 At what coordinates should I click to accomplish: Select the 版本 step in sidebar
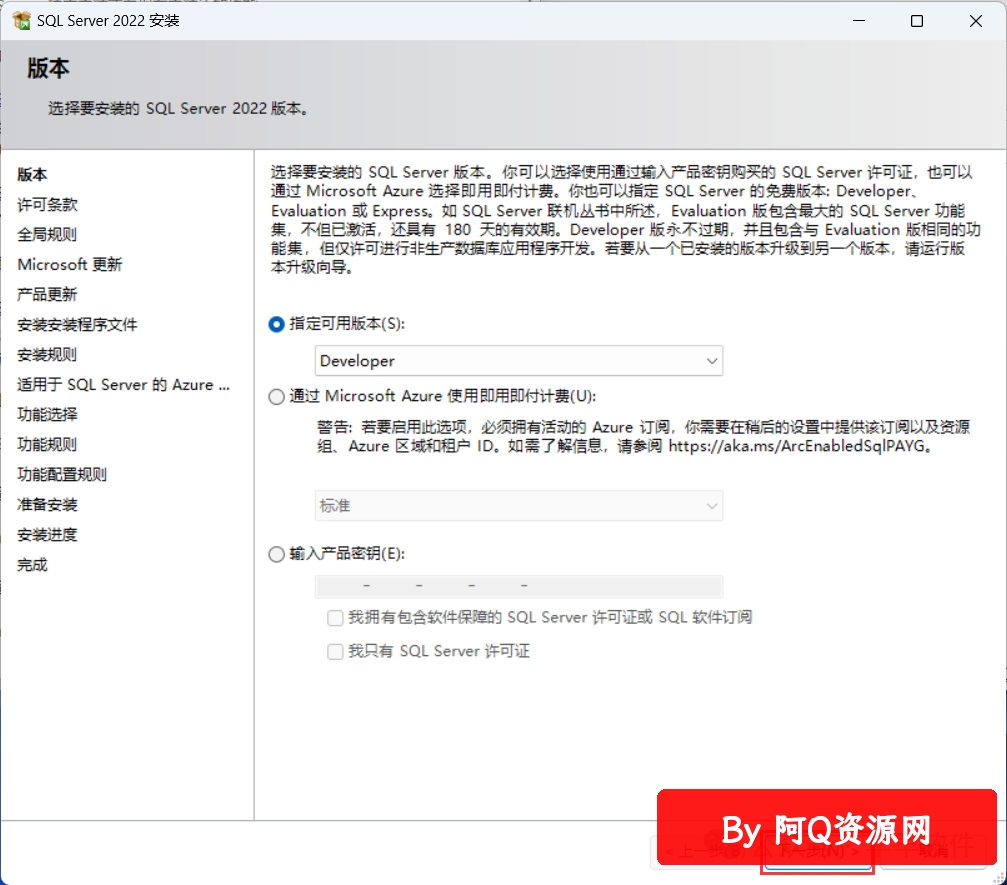point(32,175)
